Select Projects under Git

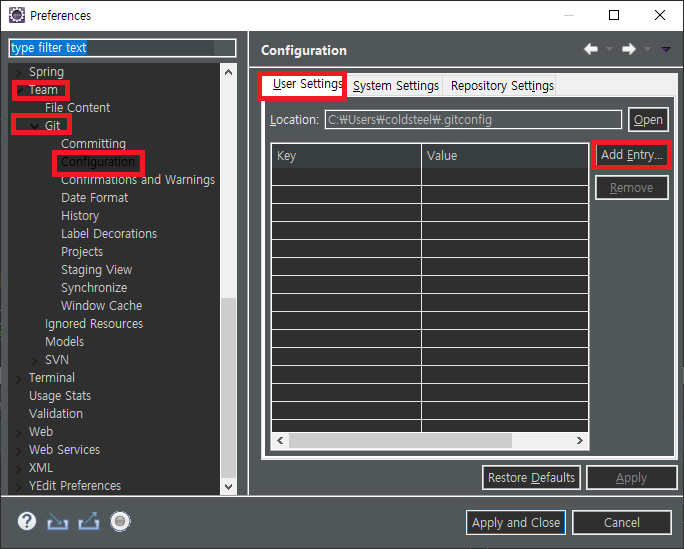[x=82, y=252]
